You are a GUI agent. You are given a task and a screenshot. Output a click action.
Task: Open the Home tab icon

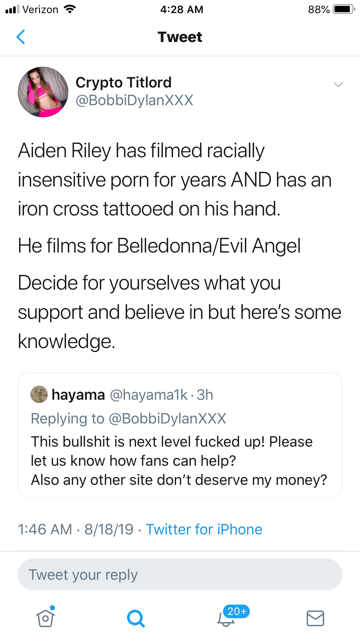tap(45, 617)
